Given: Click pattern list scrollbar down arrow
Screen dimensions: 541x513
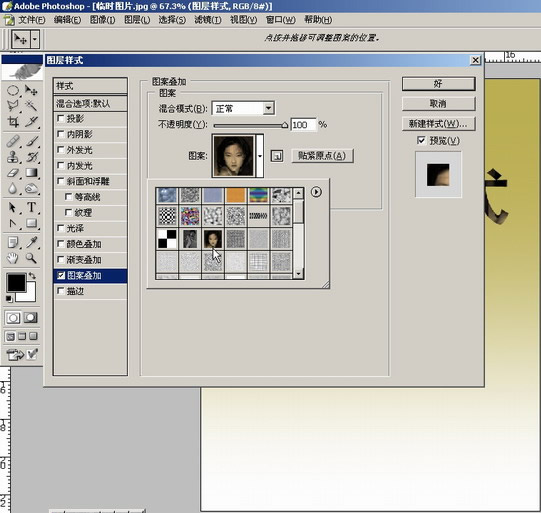Looking at the screenshot, I should (x=298, y=274).
